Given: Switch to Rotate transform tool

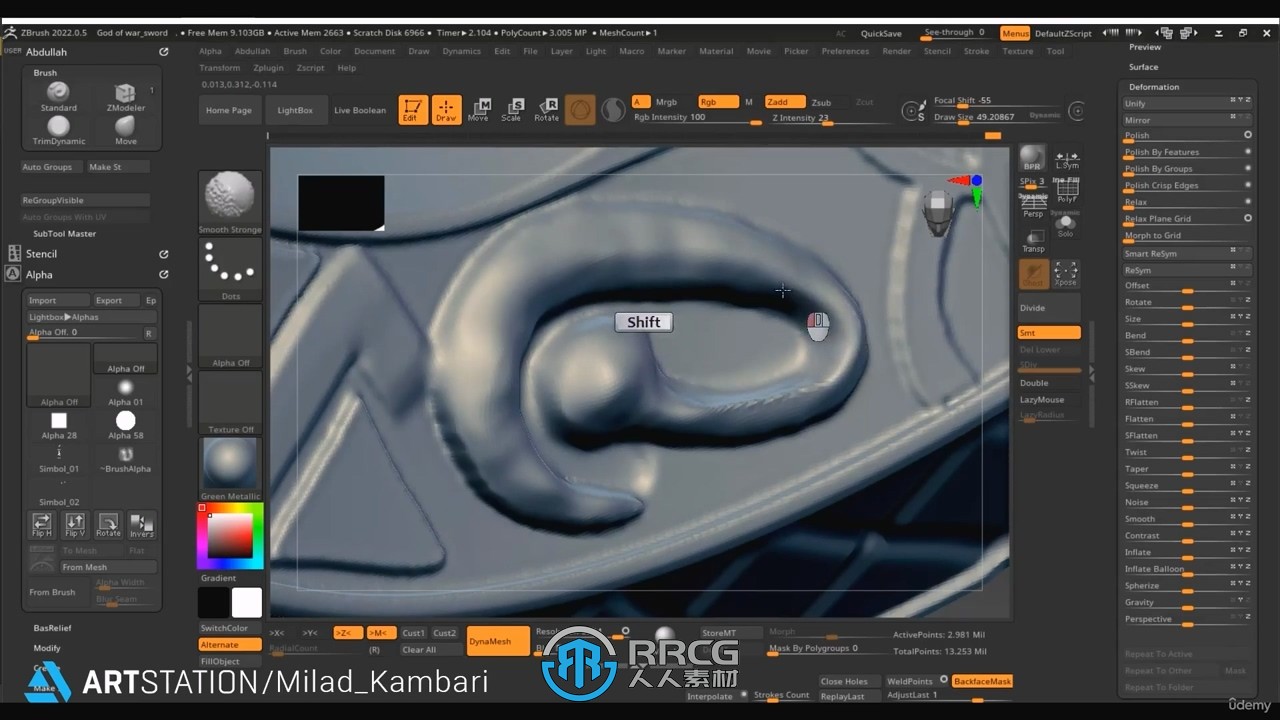Looking at the screenshot, I should (546, 110).
